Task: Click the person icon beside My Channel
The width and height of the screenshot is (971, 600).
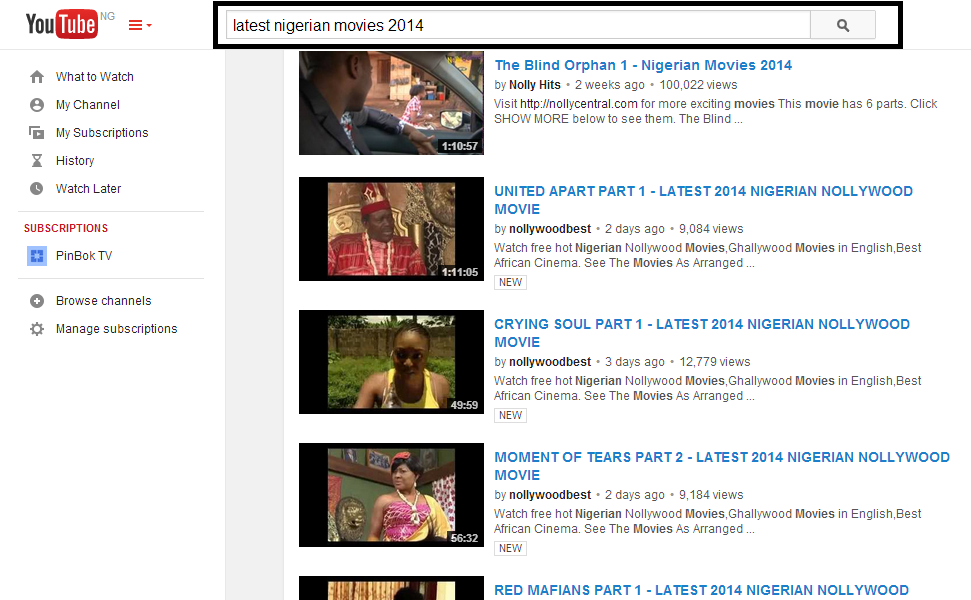Action: [37, 105]
